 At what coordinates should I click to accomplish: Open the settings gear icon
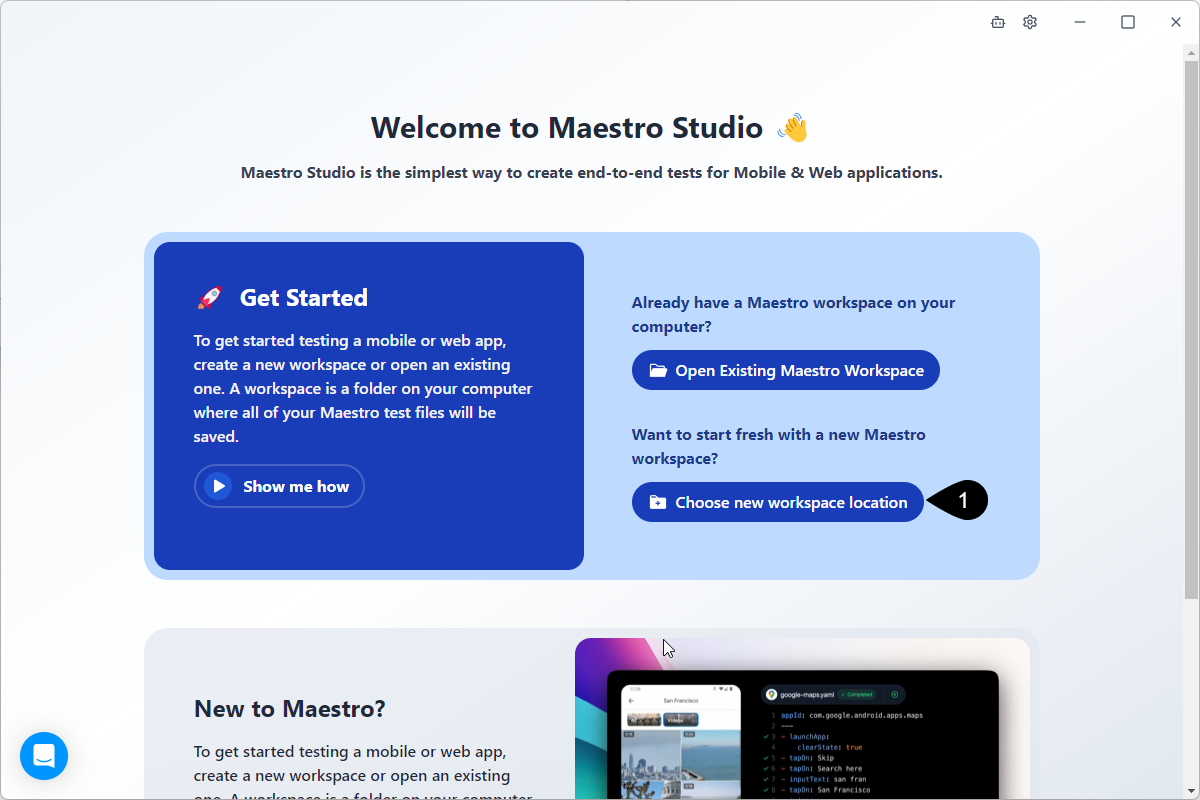(x=1030, y=22)
